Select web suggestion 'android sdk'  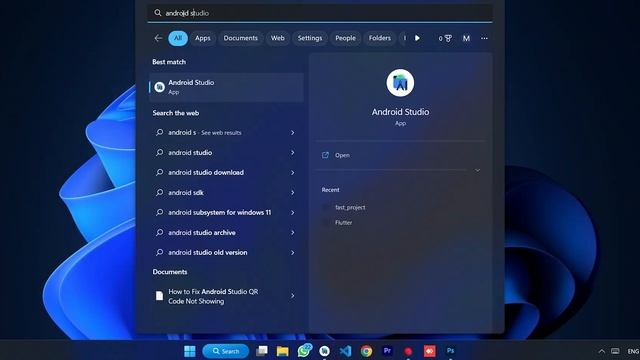[227, 193]
